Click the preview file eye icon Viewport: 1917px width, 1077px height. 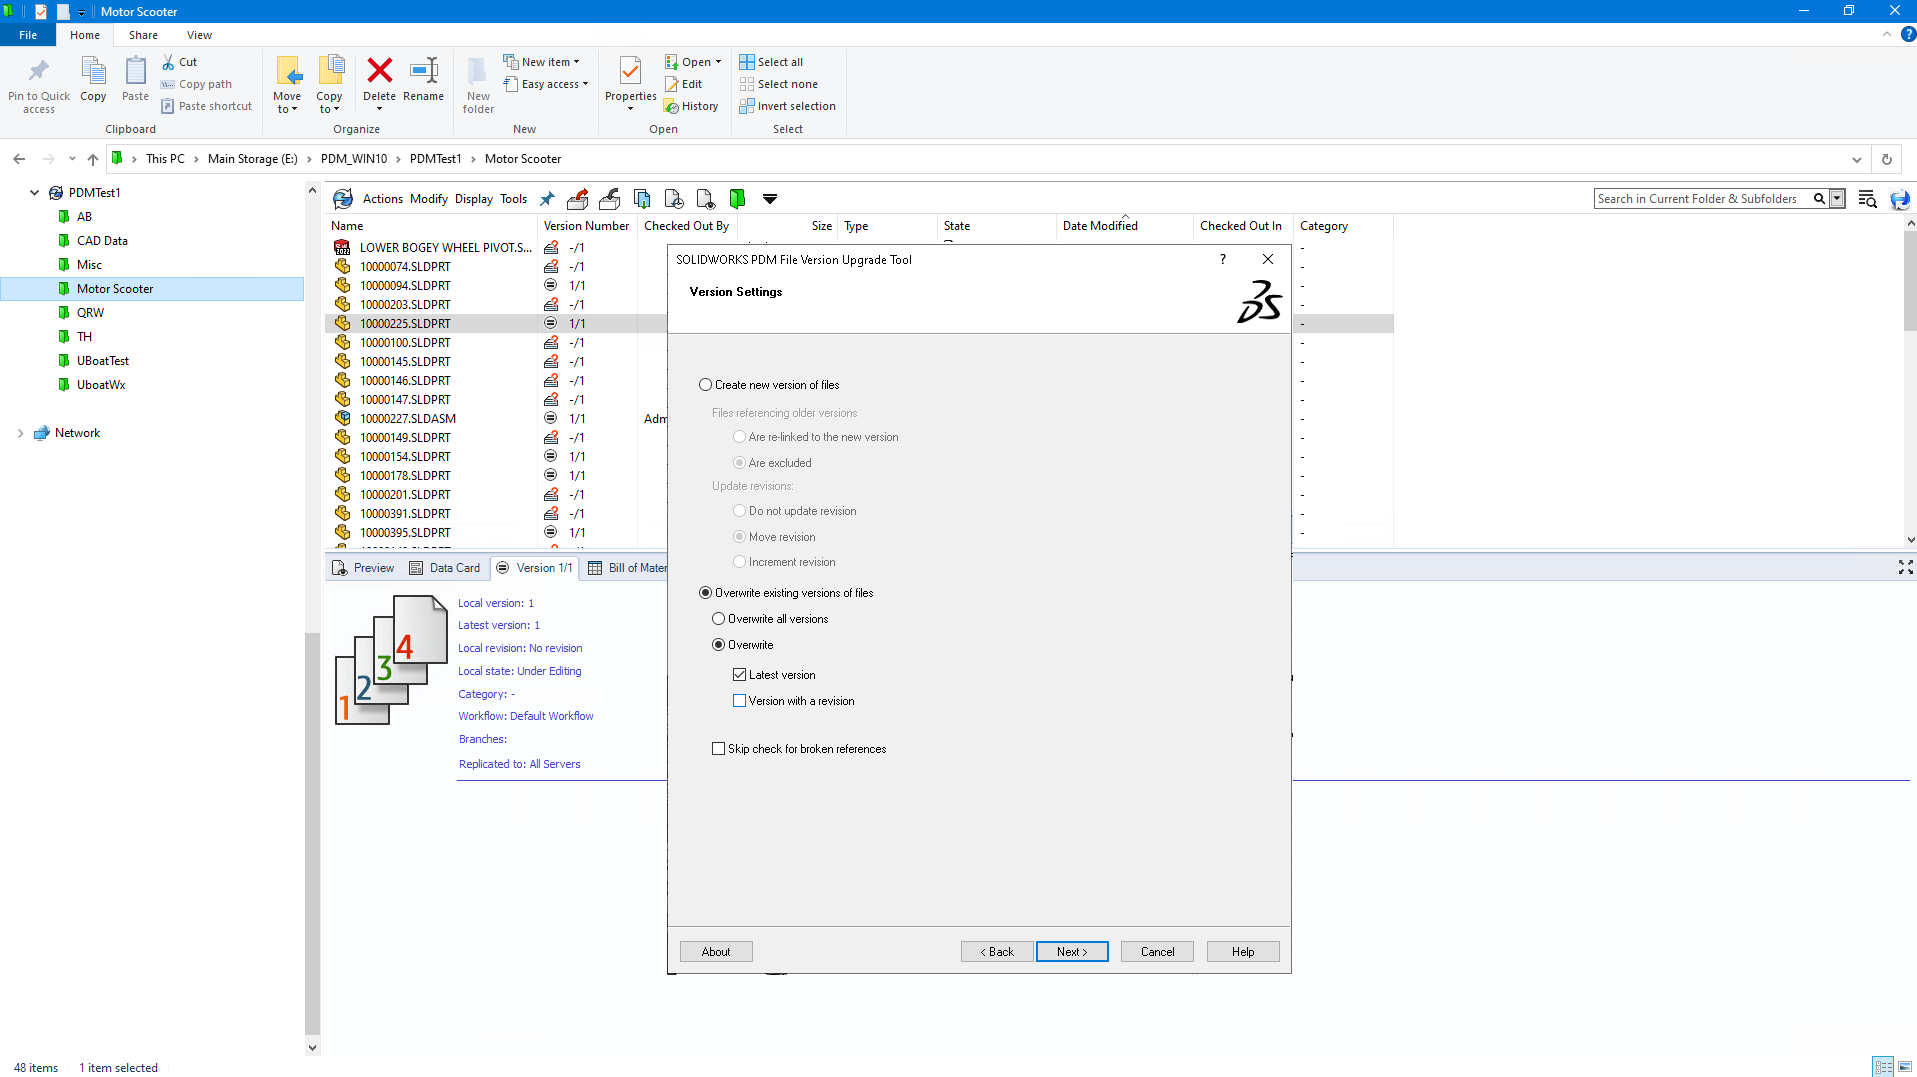point(705,199)
